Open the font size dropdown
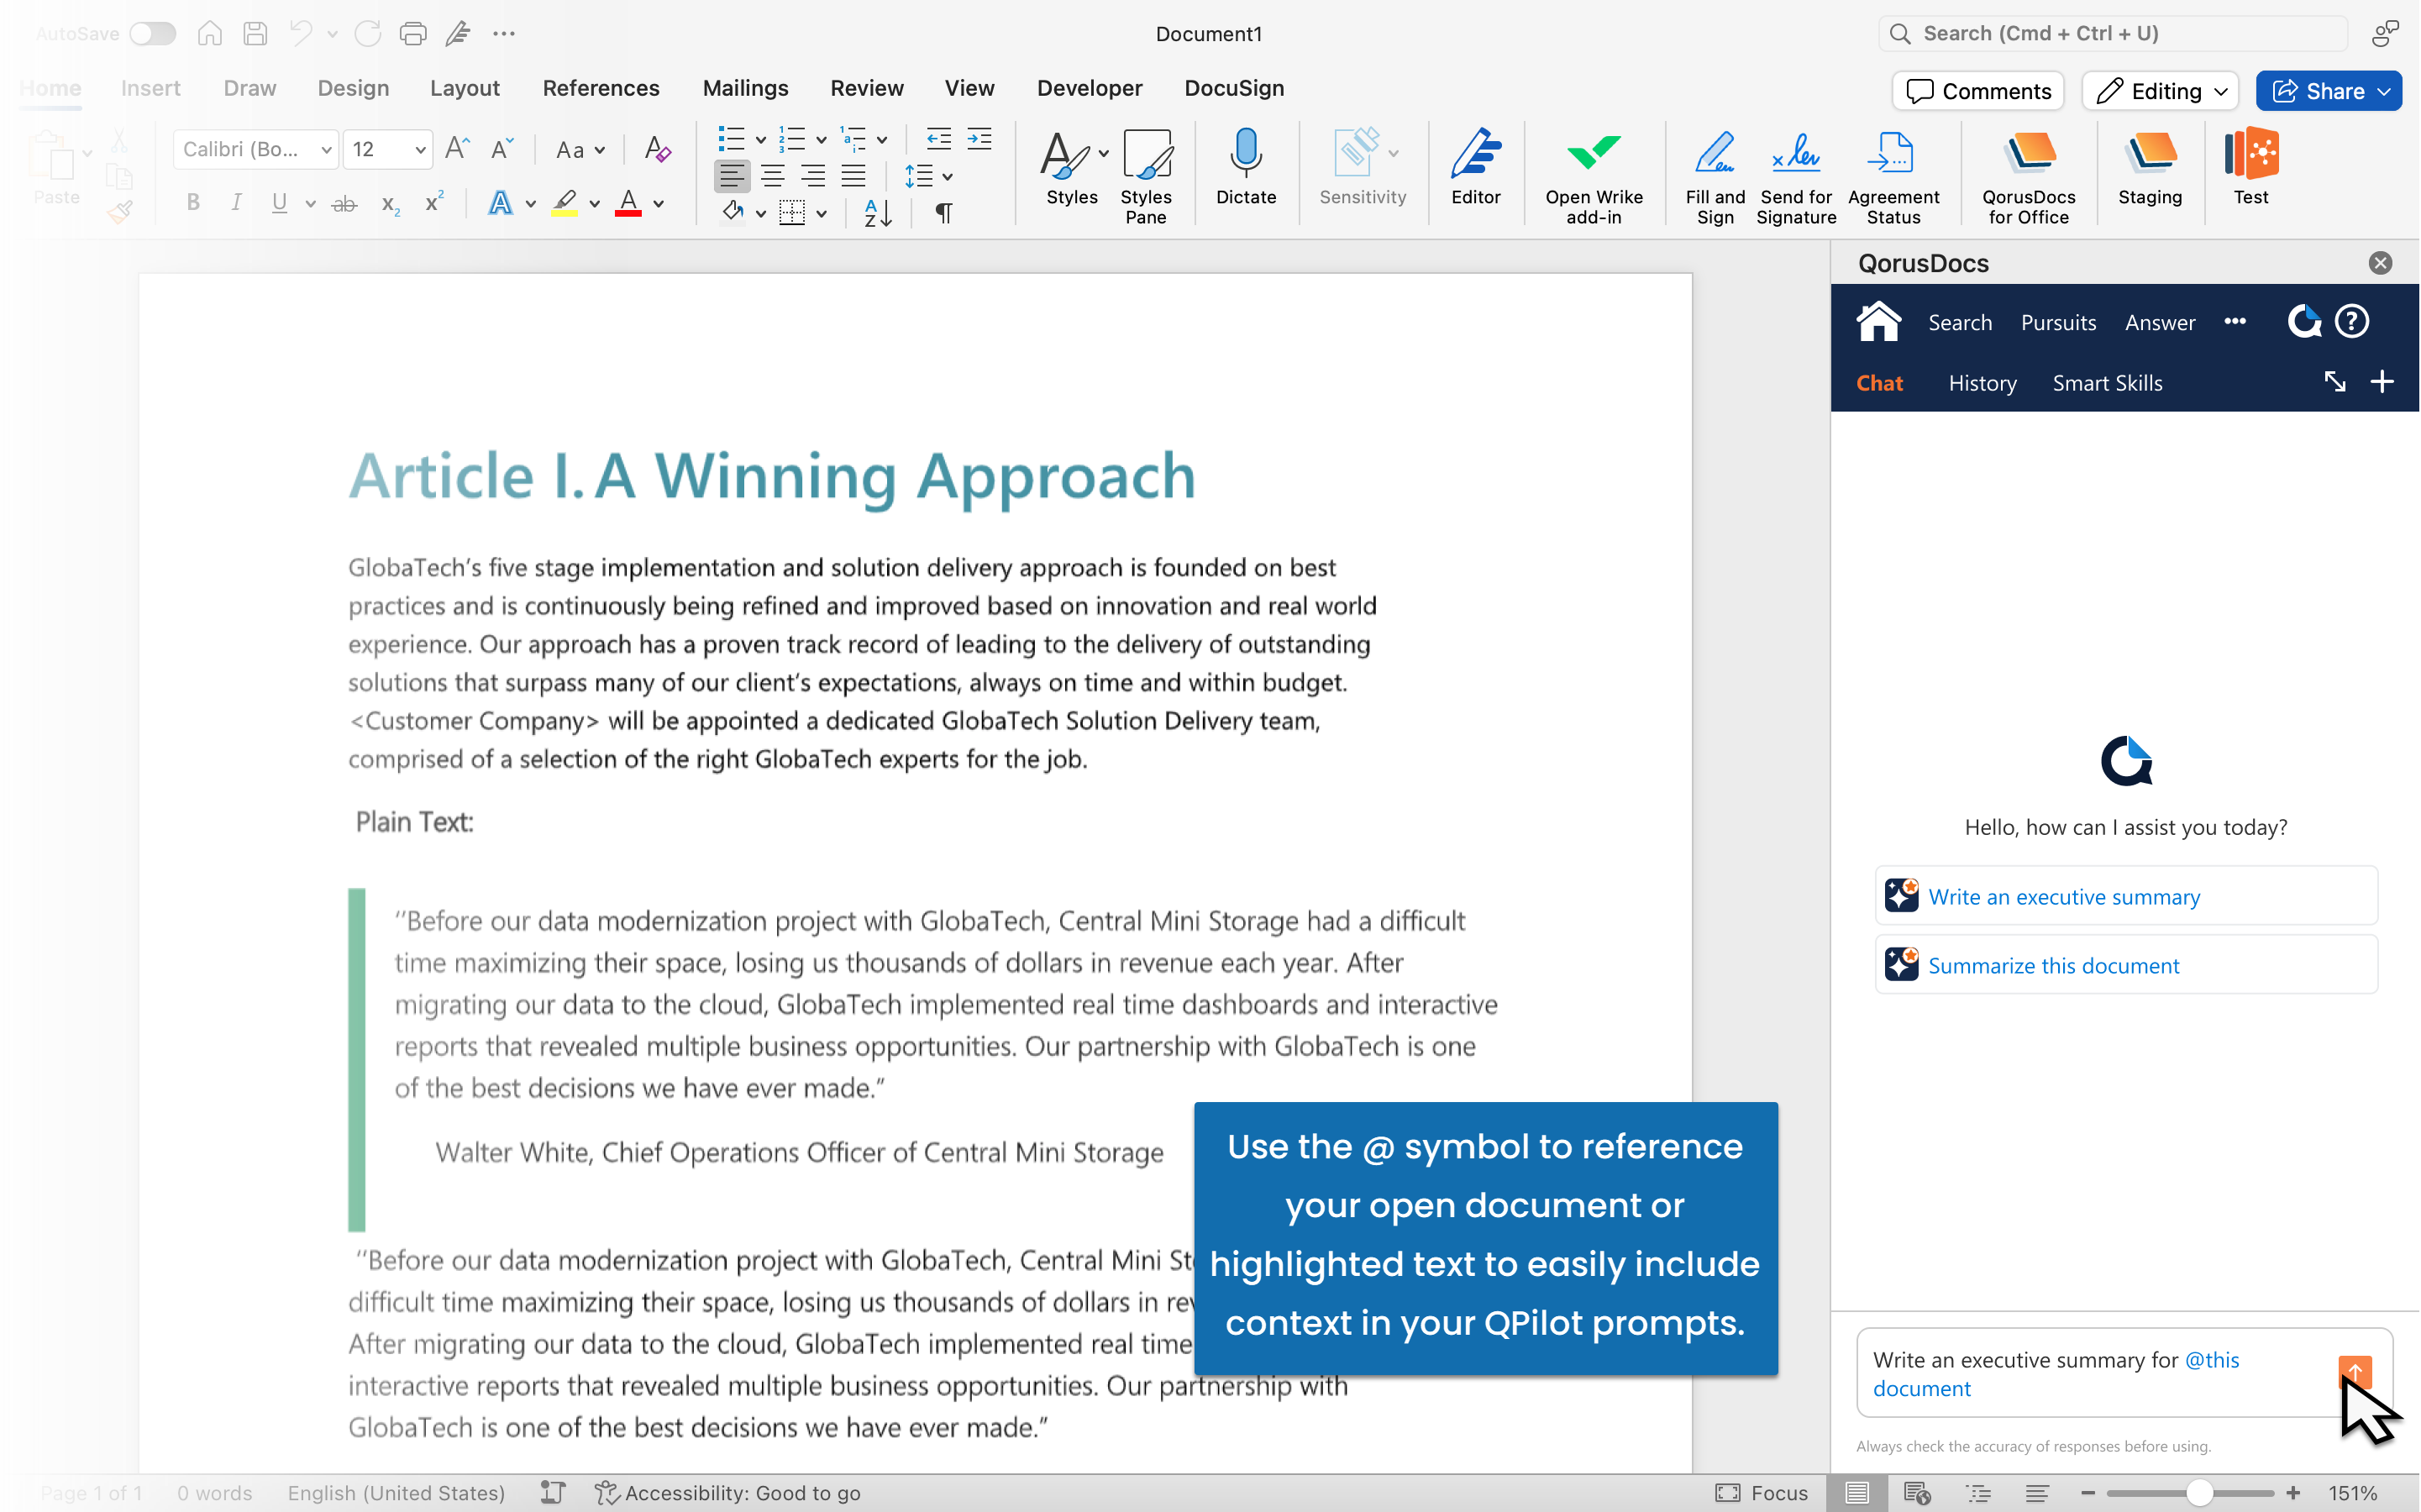The width and height of the screenshot is (2421, 1512). point(420,150)
